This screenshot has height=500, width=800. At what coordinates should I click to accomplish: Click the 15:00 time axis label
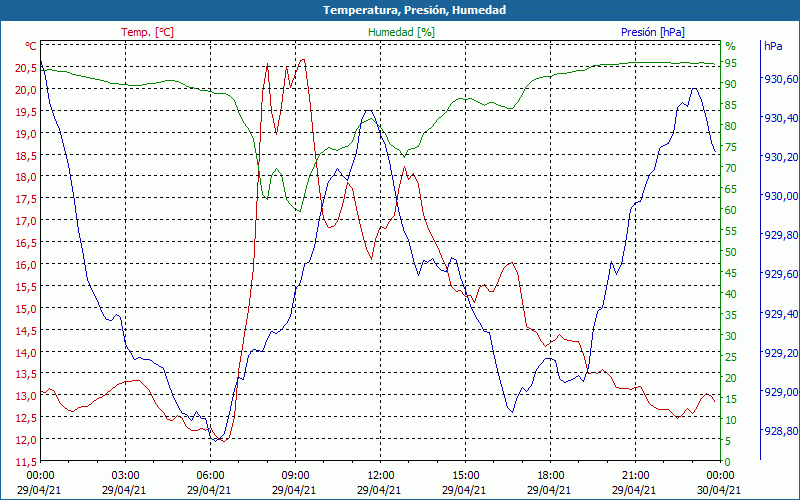click(465, 475)
